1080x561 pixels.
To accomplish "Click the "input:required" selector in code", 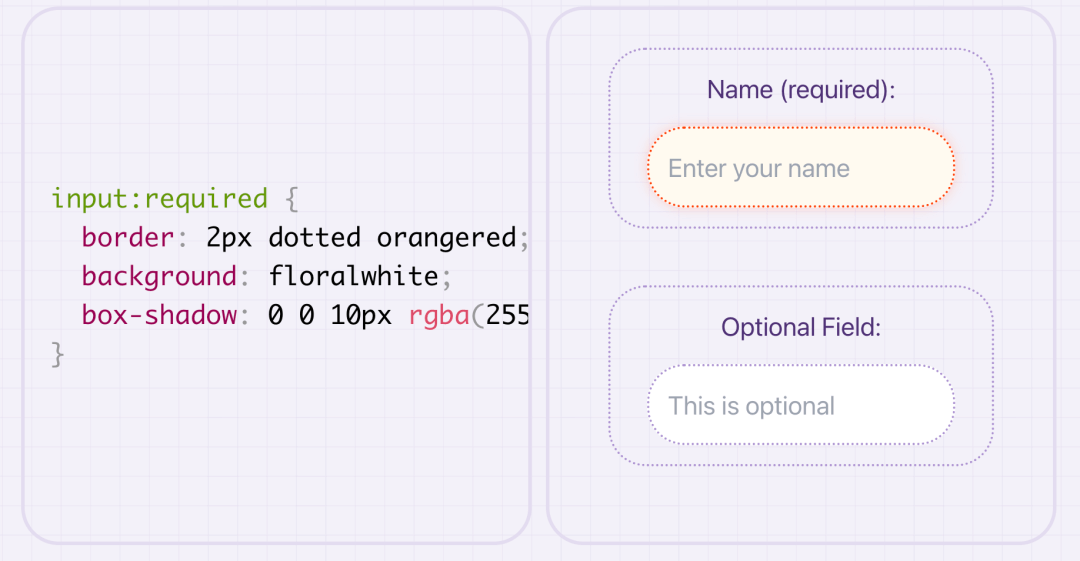I will click(x=159, y=198).
